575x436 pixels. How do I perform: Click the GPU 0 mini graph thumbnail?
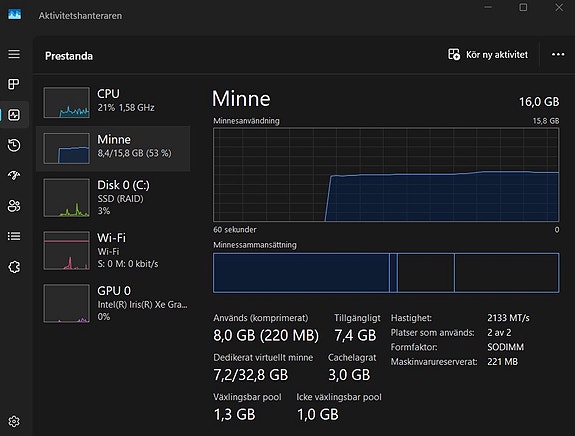(66, 303)
